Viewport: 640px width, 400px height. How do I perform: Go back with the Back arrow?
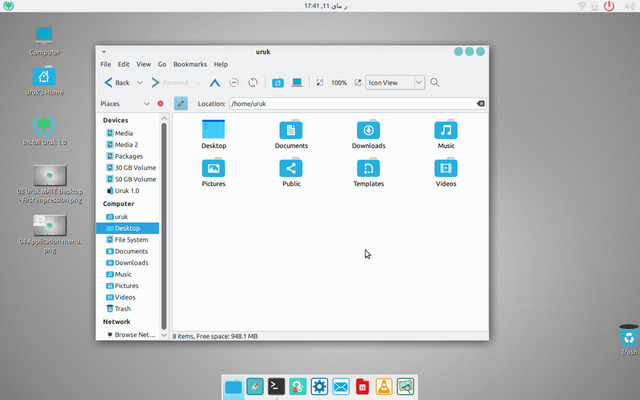click(x=116, y=82)
